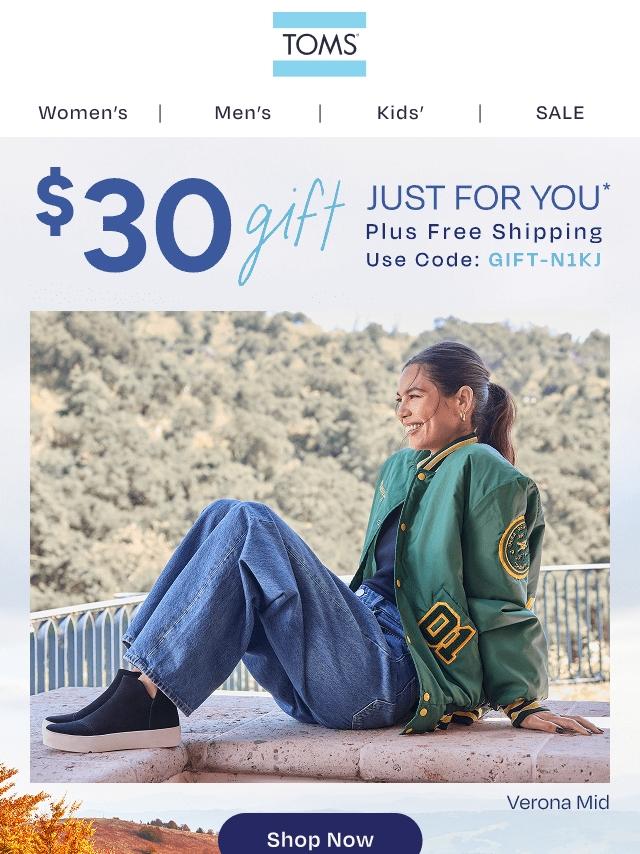Open the model photo on the ledge
This screenshot has width=640, height=854.
320,547
